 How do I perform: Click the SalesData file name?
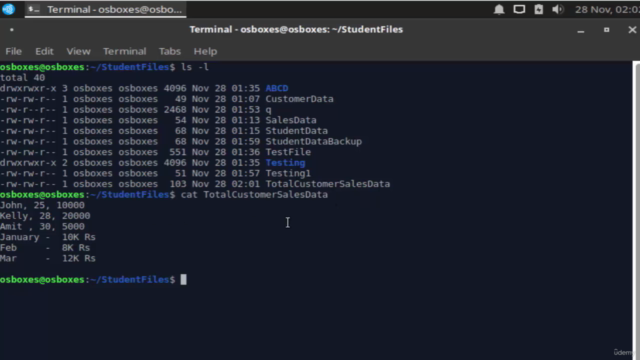pyautogui.click(x=291, y=120)
